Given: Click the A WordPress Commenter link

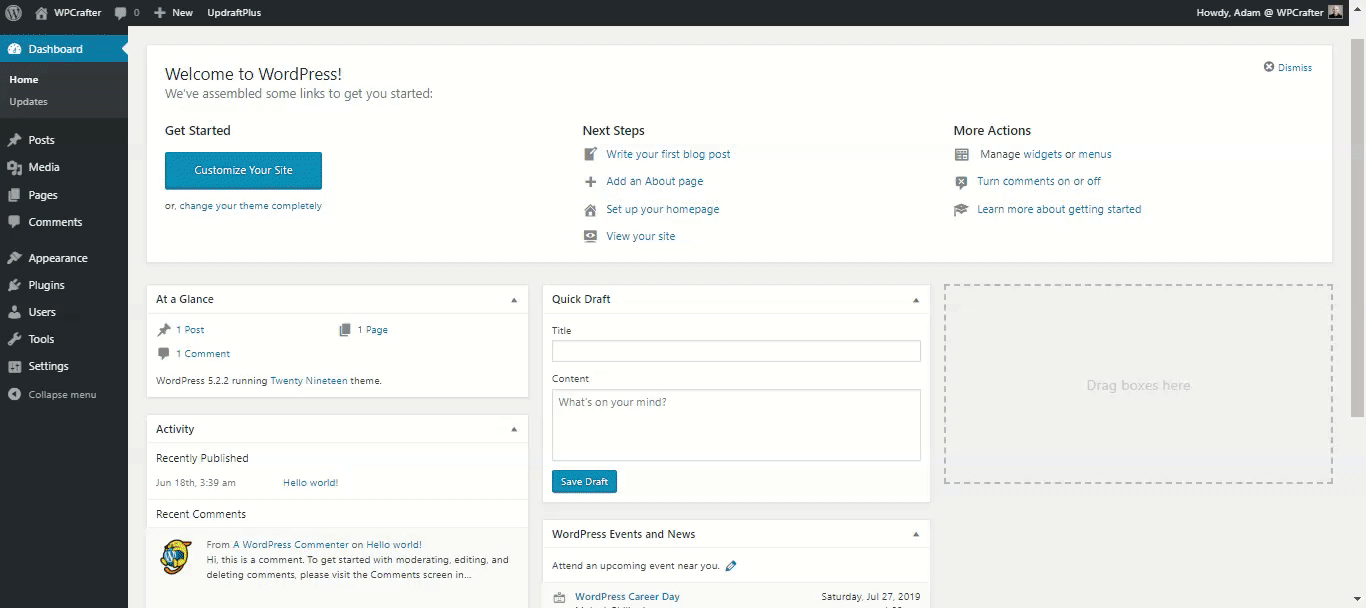Looking at the screenshot, I should [291, 545].
